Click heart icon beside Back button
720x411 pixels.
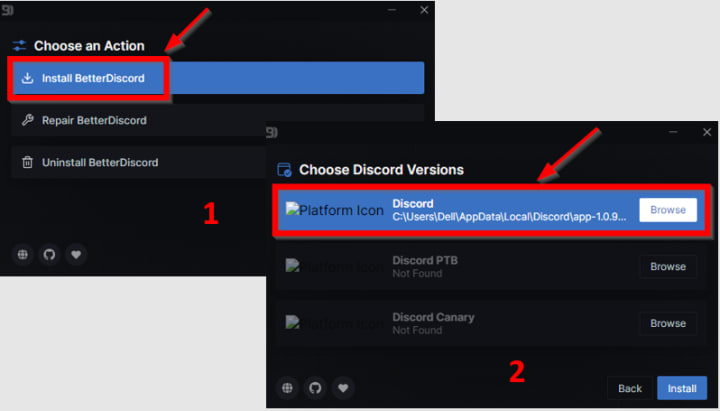coord(343,388)
